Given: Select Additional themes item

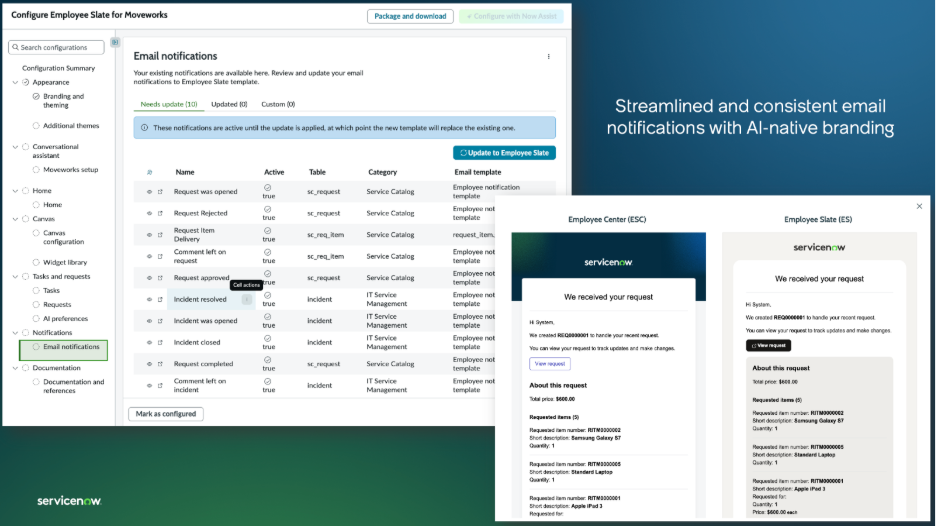Looking at the screenshot, I should [70, 125].
